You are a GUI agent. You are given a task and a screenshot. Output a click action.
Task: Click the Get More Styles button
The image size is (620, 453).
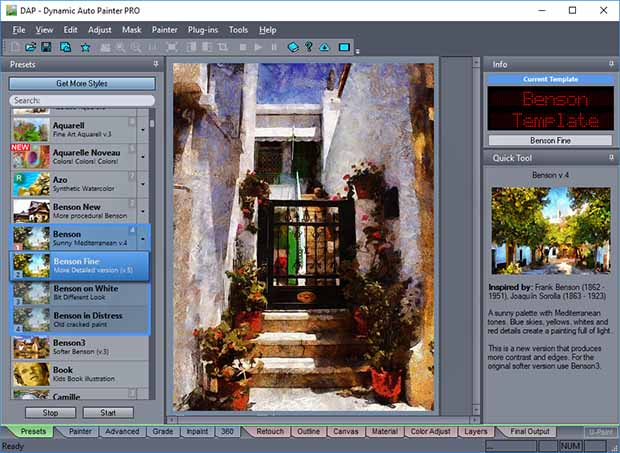(82, 83)
